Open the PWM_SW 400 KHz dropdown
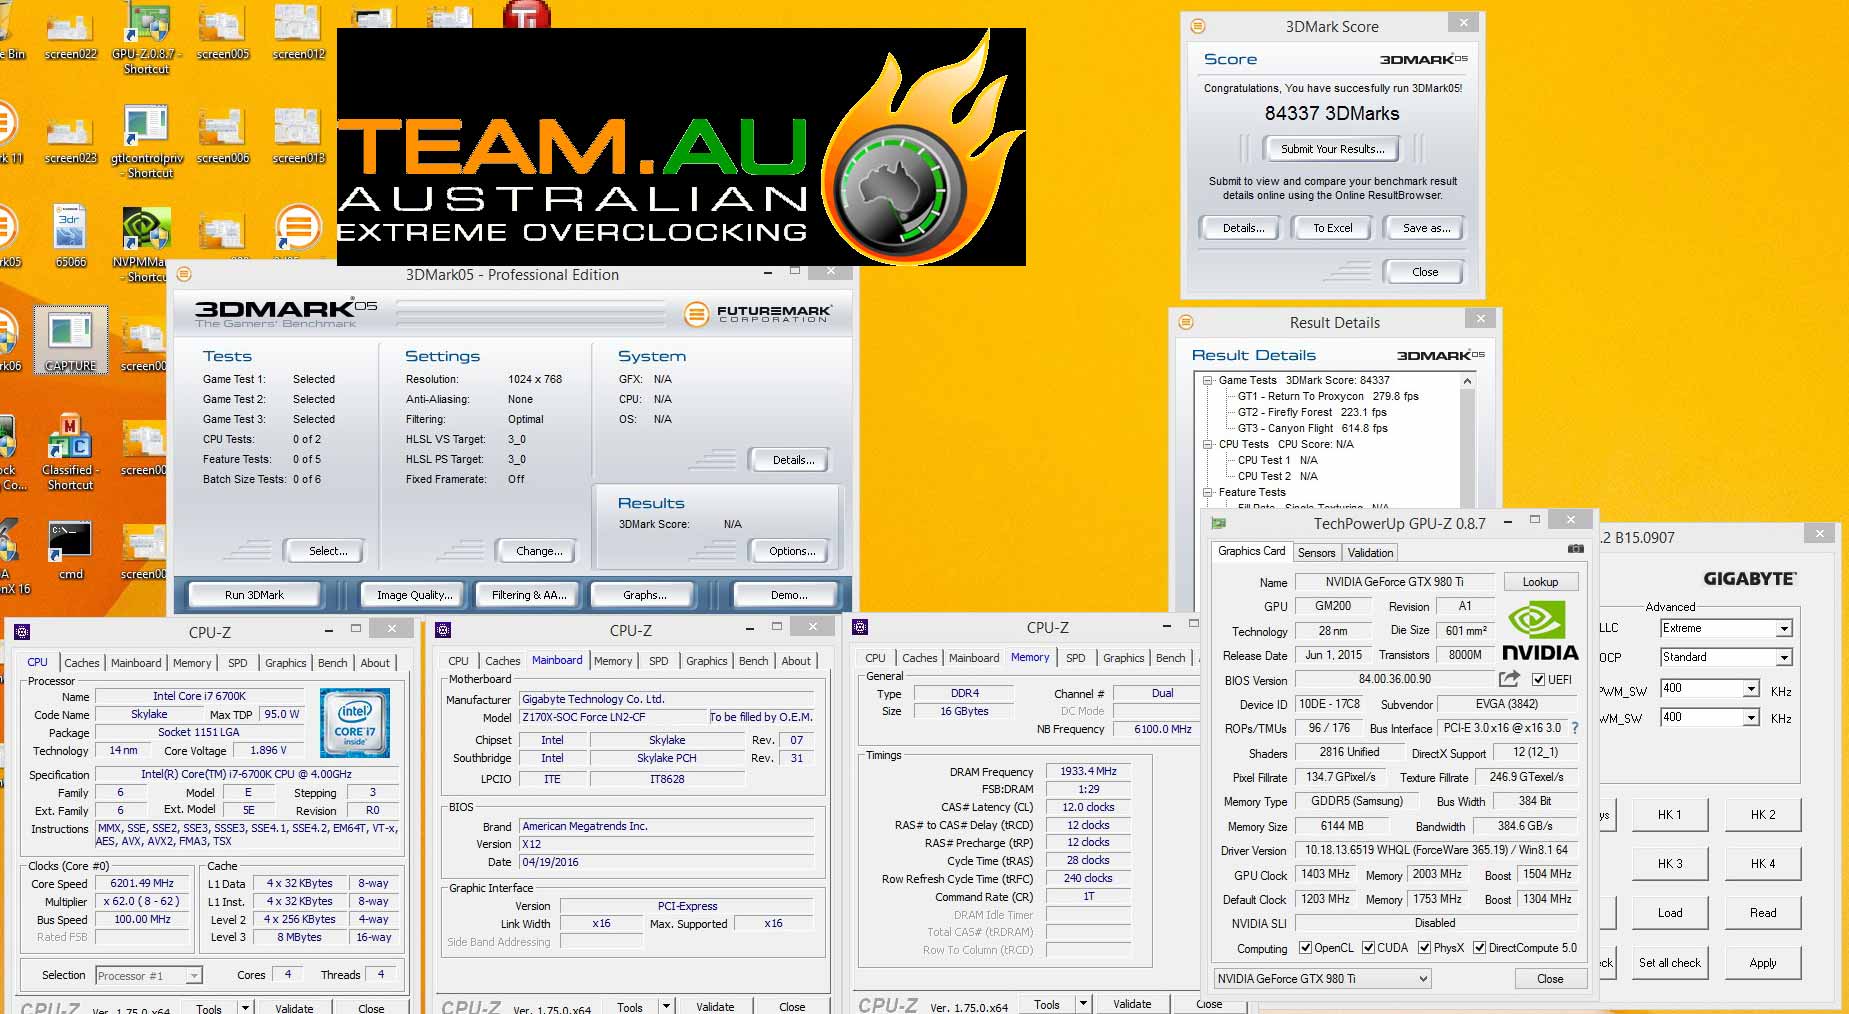 click(x=1751, y=689)
